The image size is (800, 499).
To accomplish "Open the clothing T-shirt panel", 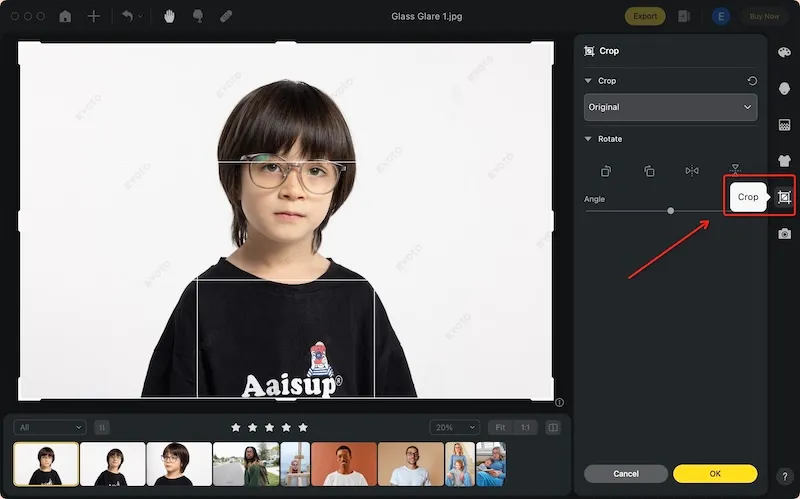I will coord(784,161).
